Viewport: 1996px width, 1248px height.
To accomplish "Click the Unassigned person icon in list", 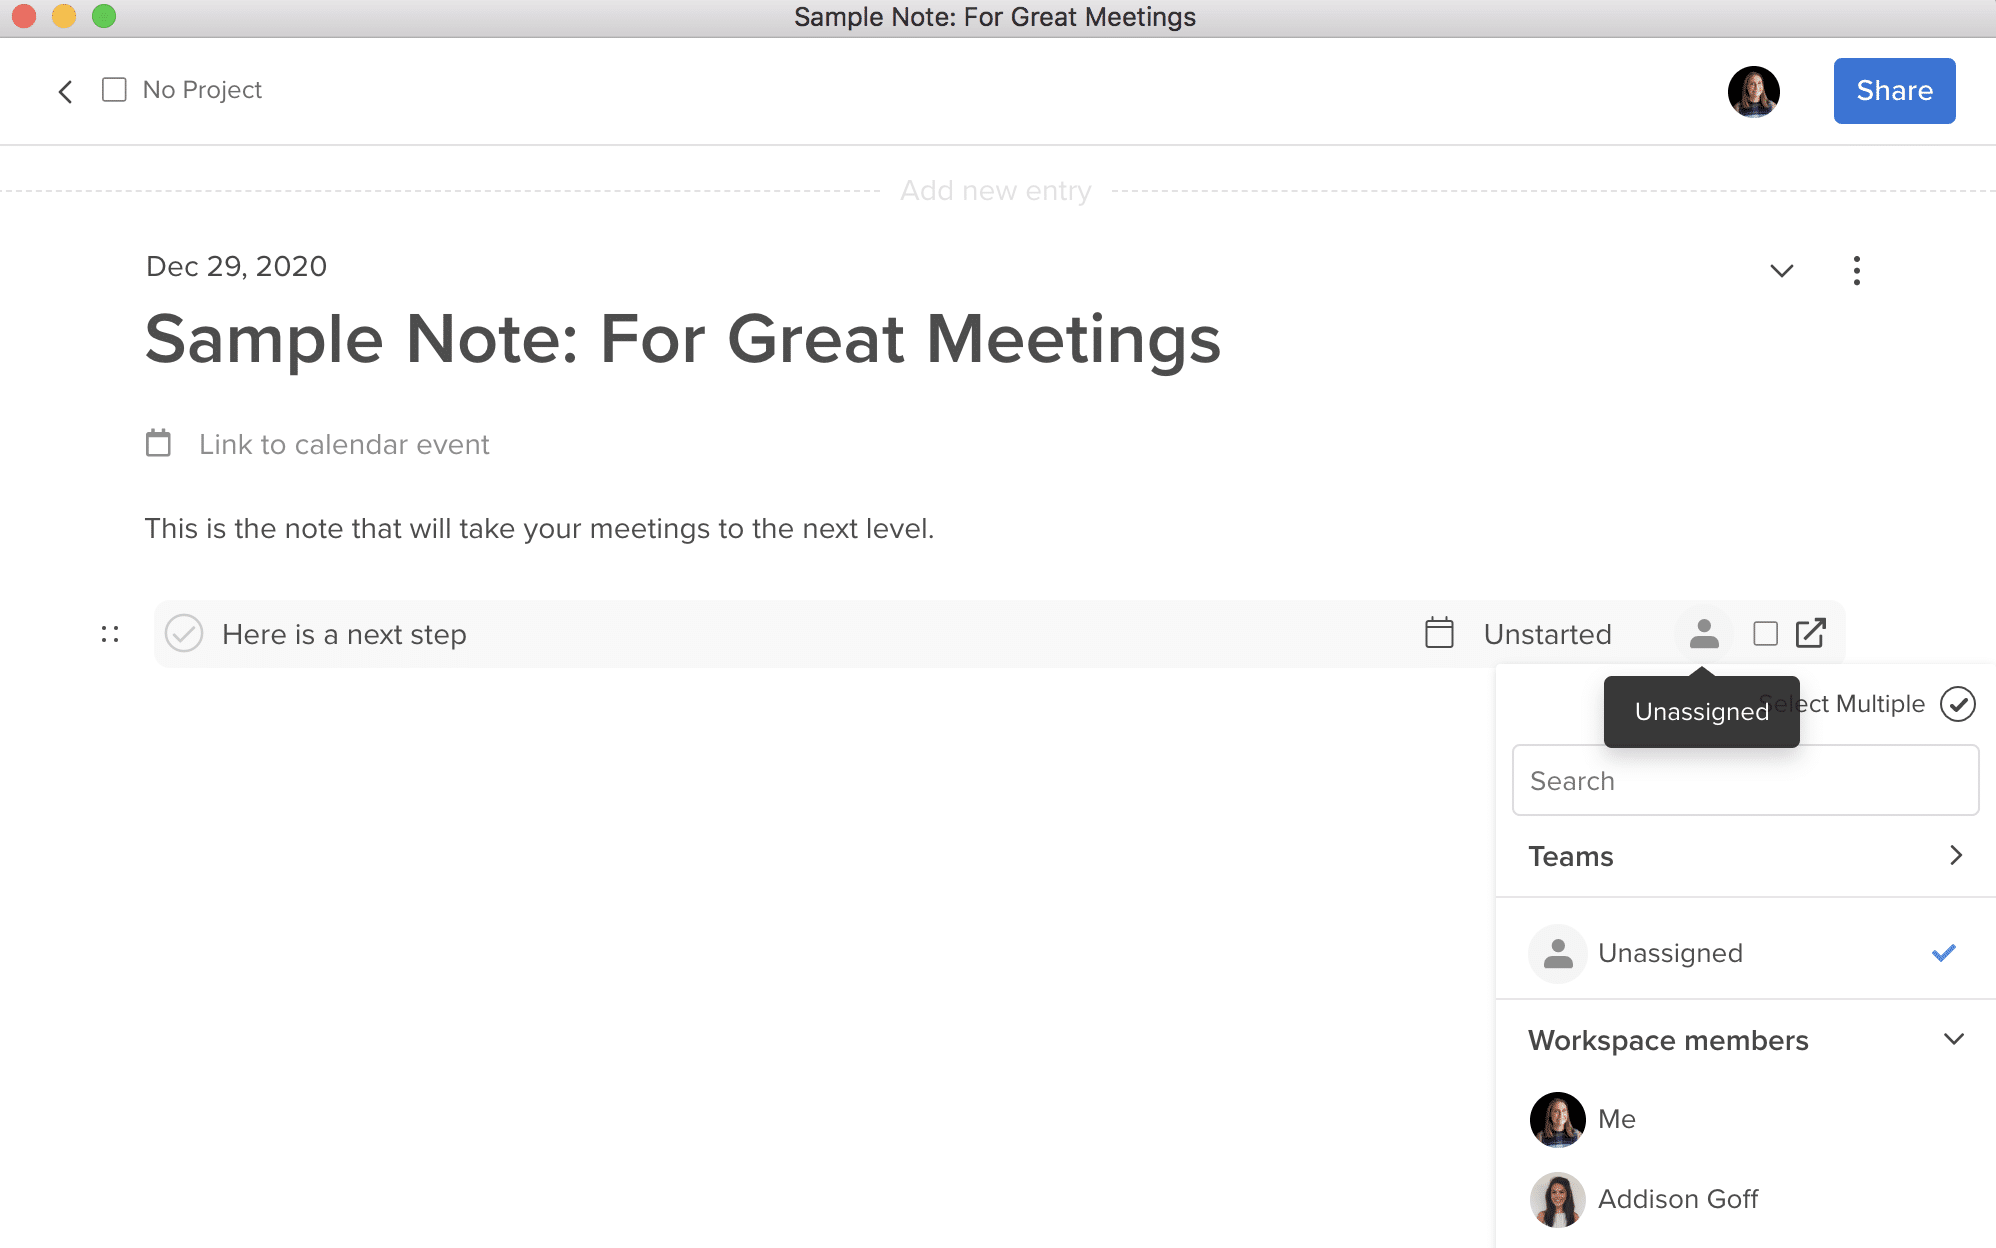I will point(1556,952).
